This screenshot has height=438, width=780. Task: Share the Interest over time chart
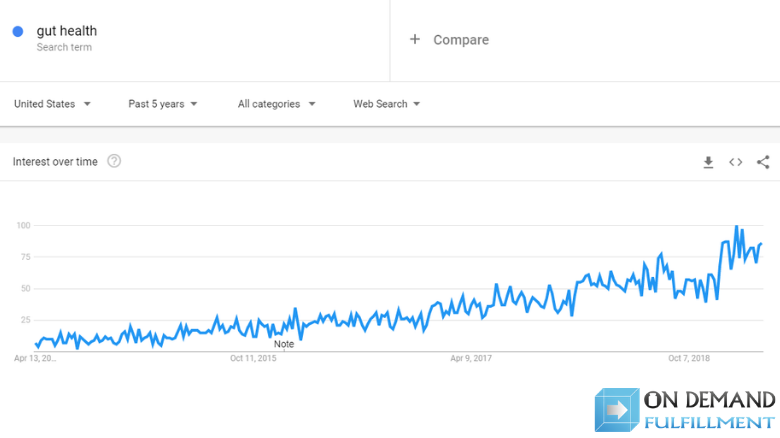[763, 162]
